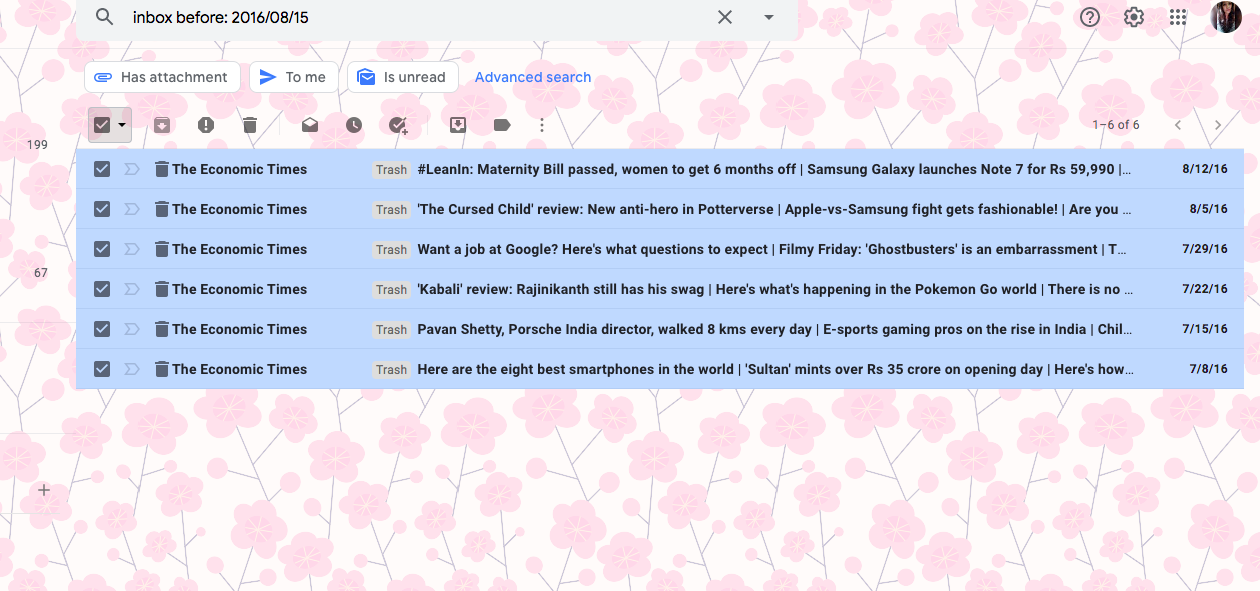Toggle importance marker on 7/22/16 email

coord(132,289)
